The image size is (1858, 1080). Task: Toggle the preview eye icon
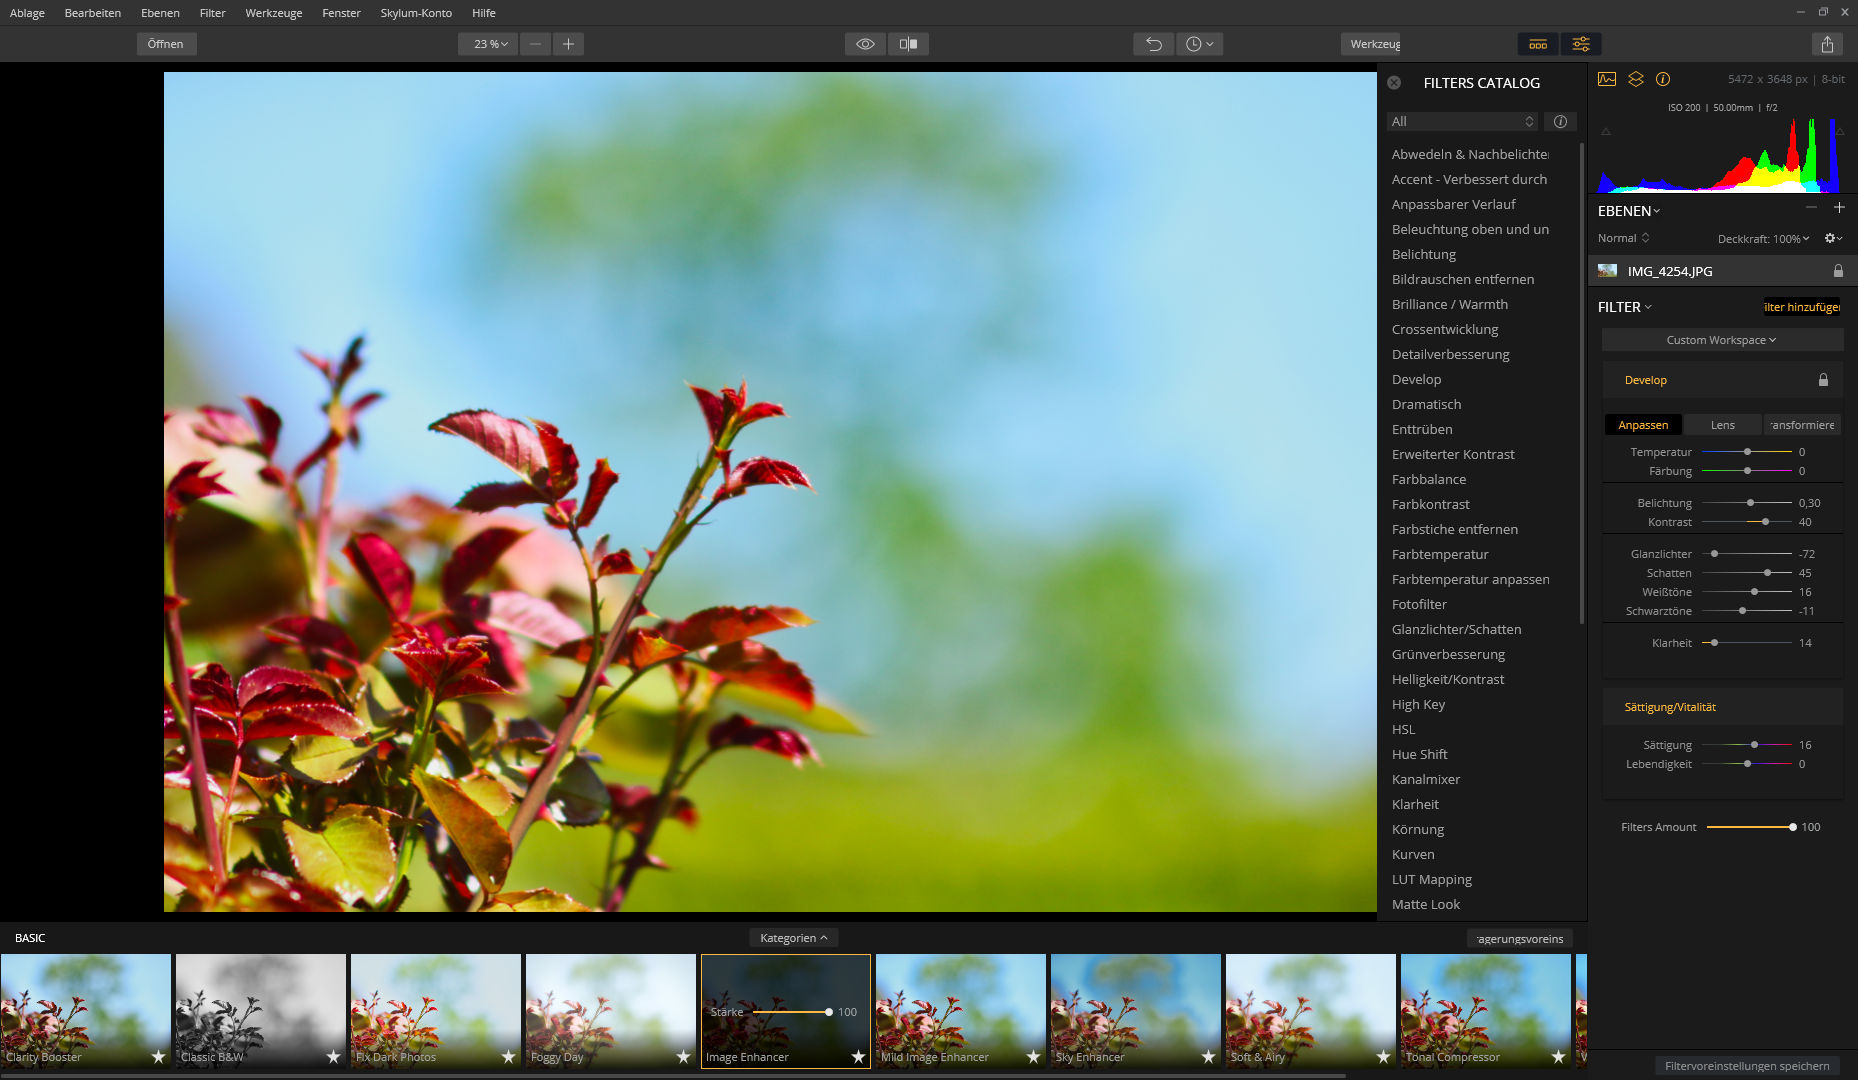click(x=865, y=44)
